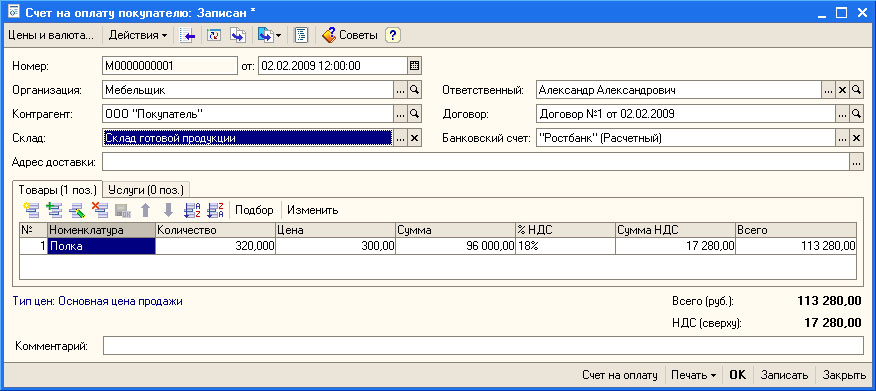
Task: Open Договор record with magnifier icon
Action: click(856, 114)
